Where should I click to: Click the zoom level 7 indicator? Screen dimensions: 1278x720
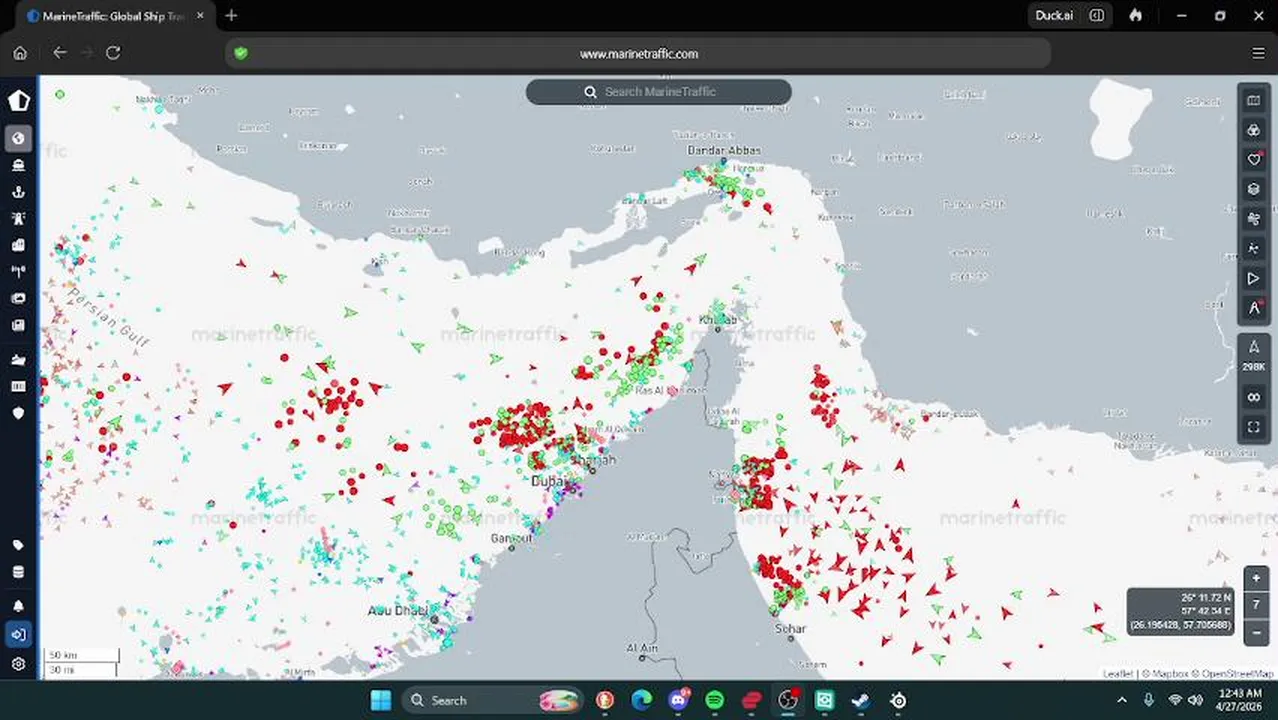point(1256,605)
